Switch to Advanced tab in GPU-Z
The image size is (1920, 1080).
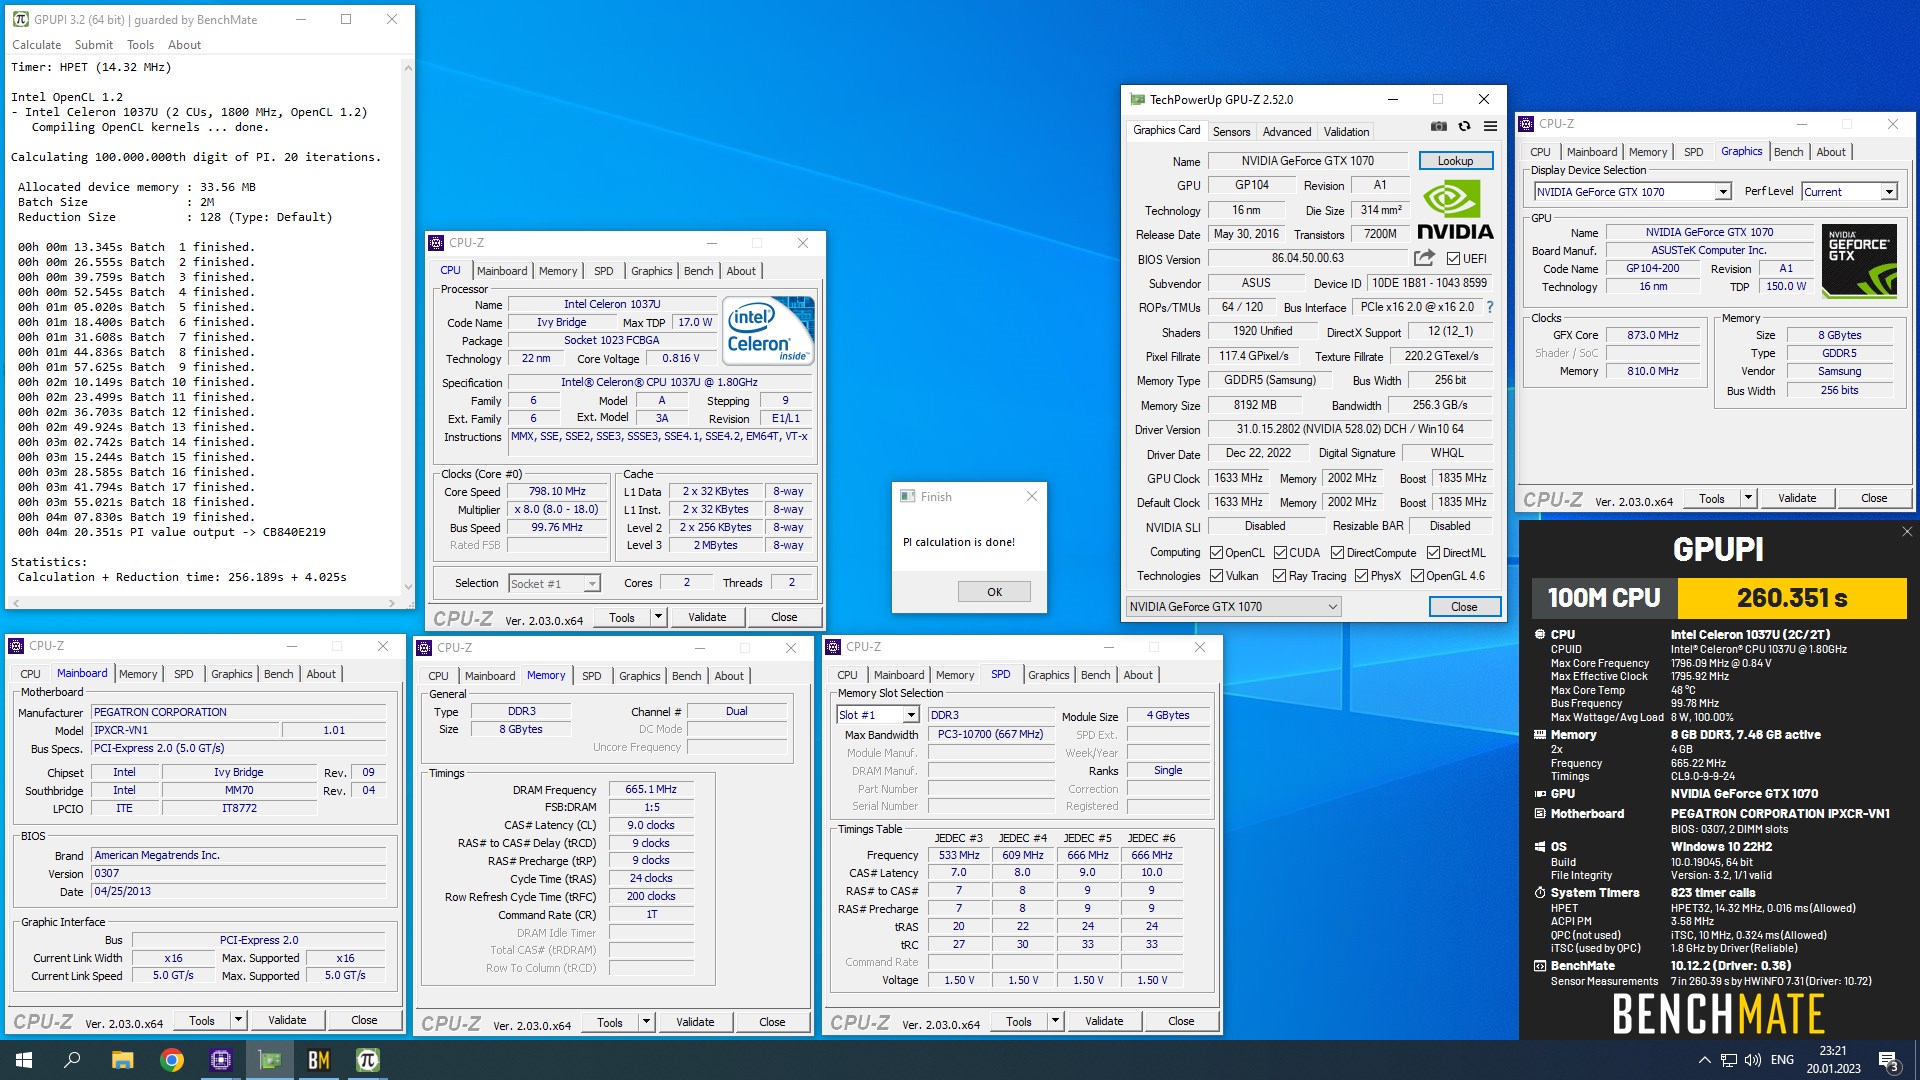[1286, 132]
